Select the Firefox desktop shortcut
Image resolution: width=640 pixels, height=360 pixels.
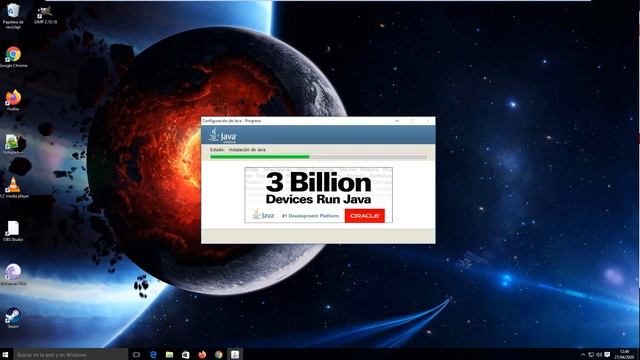pyautogui.click(x=13, y=100)
